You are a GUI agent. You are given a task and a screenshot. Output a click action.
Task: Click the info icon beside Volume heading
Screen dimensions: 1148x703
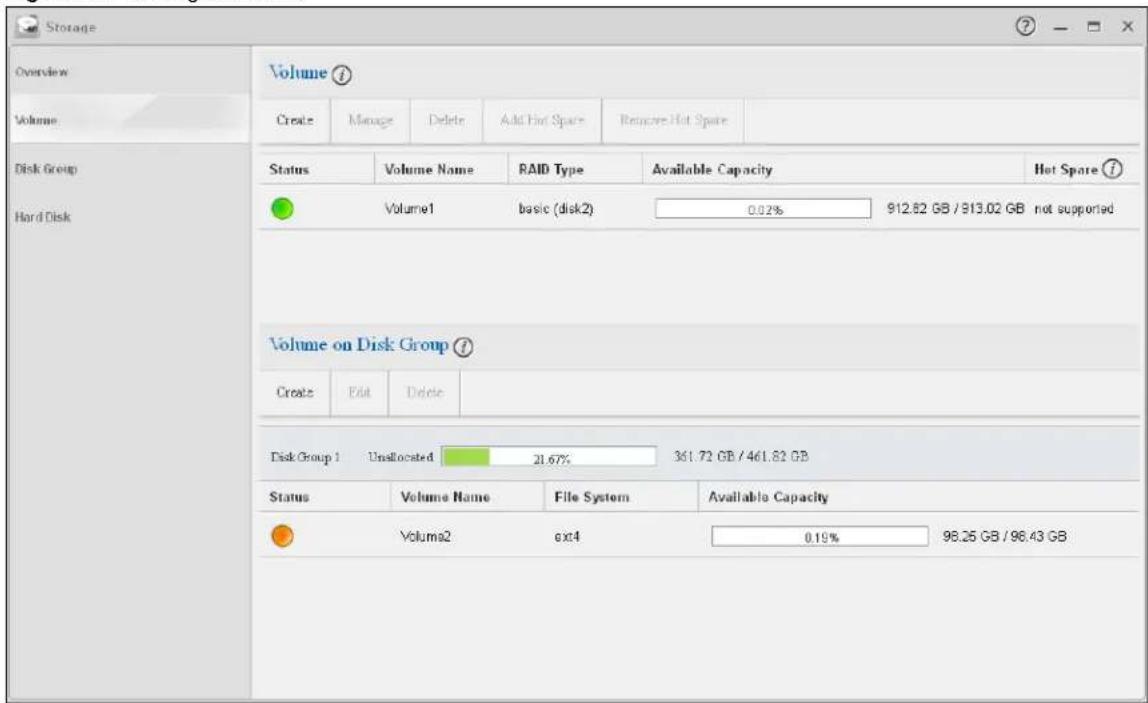342,75
